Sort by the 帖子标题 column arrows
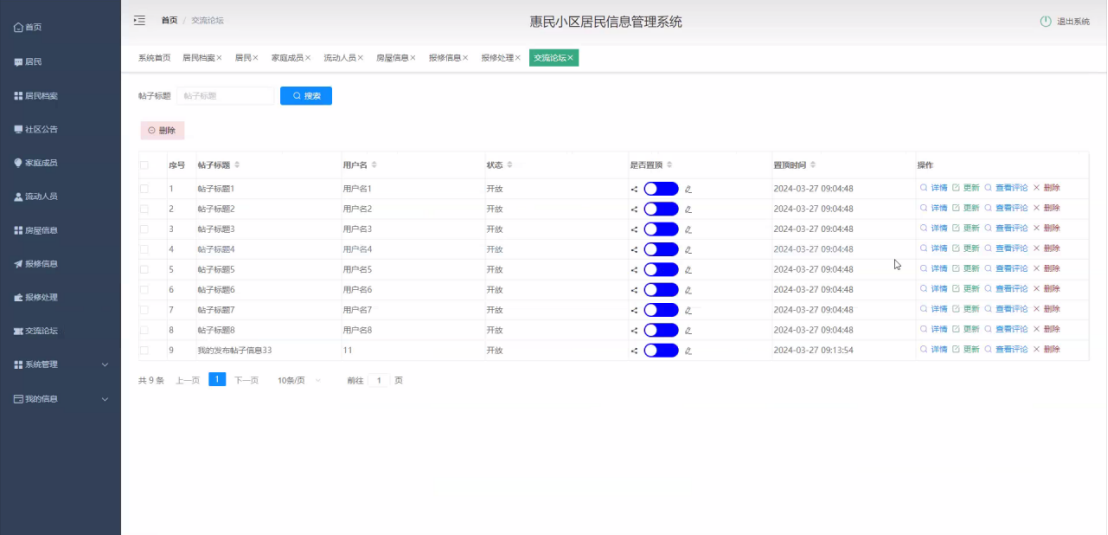 pyautogui.click(x=237, y=165)
